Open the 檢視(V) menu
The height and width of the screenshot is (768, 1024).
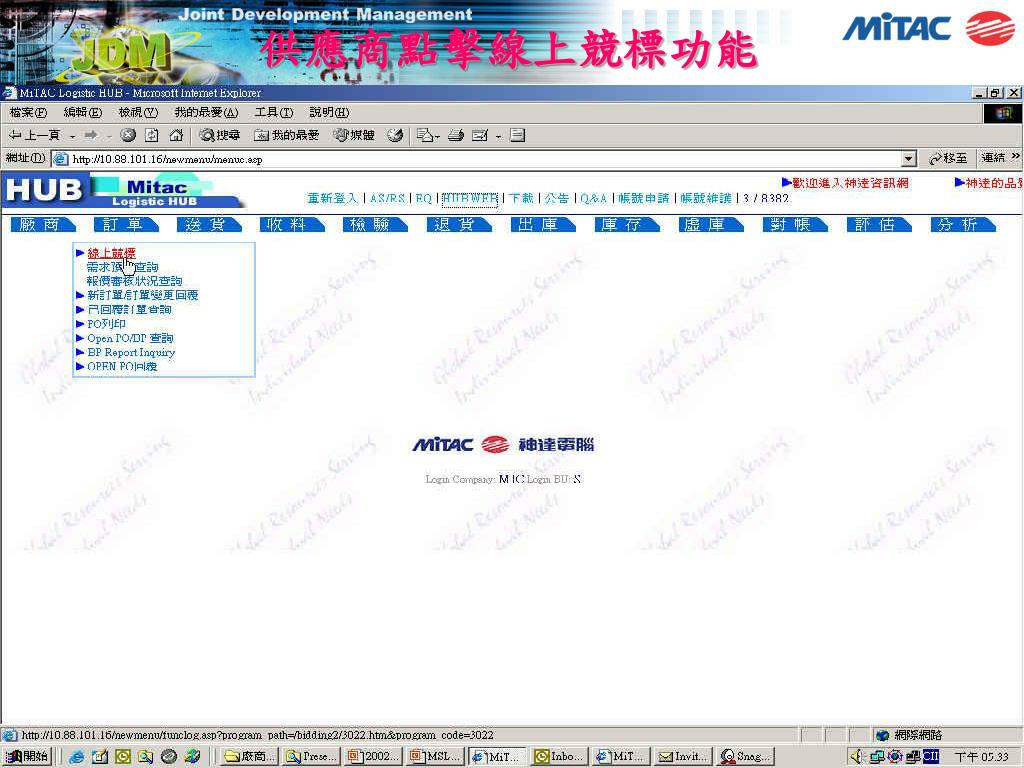pyautogui.click(x=138, y=112)
